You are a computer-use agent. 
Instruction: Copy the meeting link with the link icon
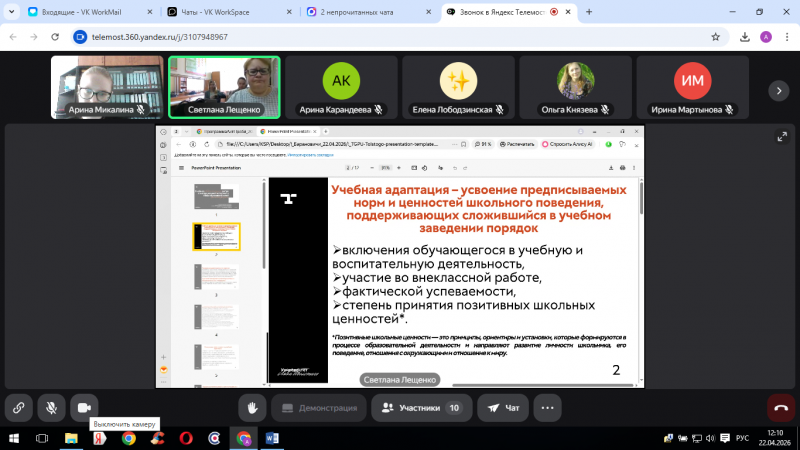click(x=18, y=407)
